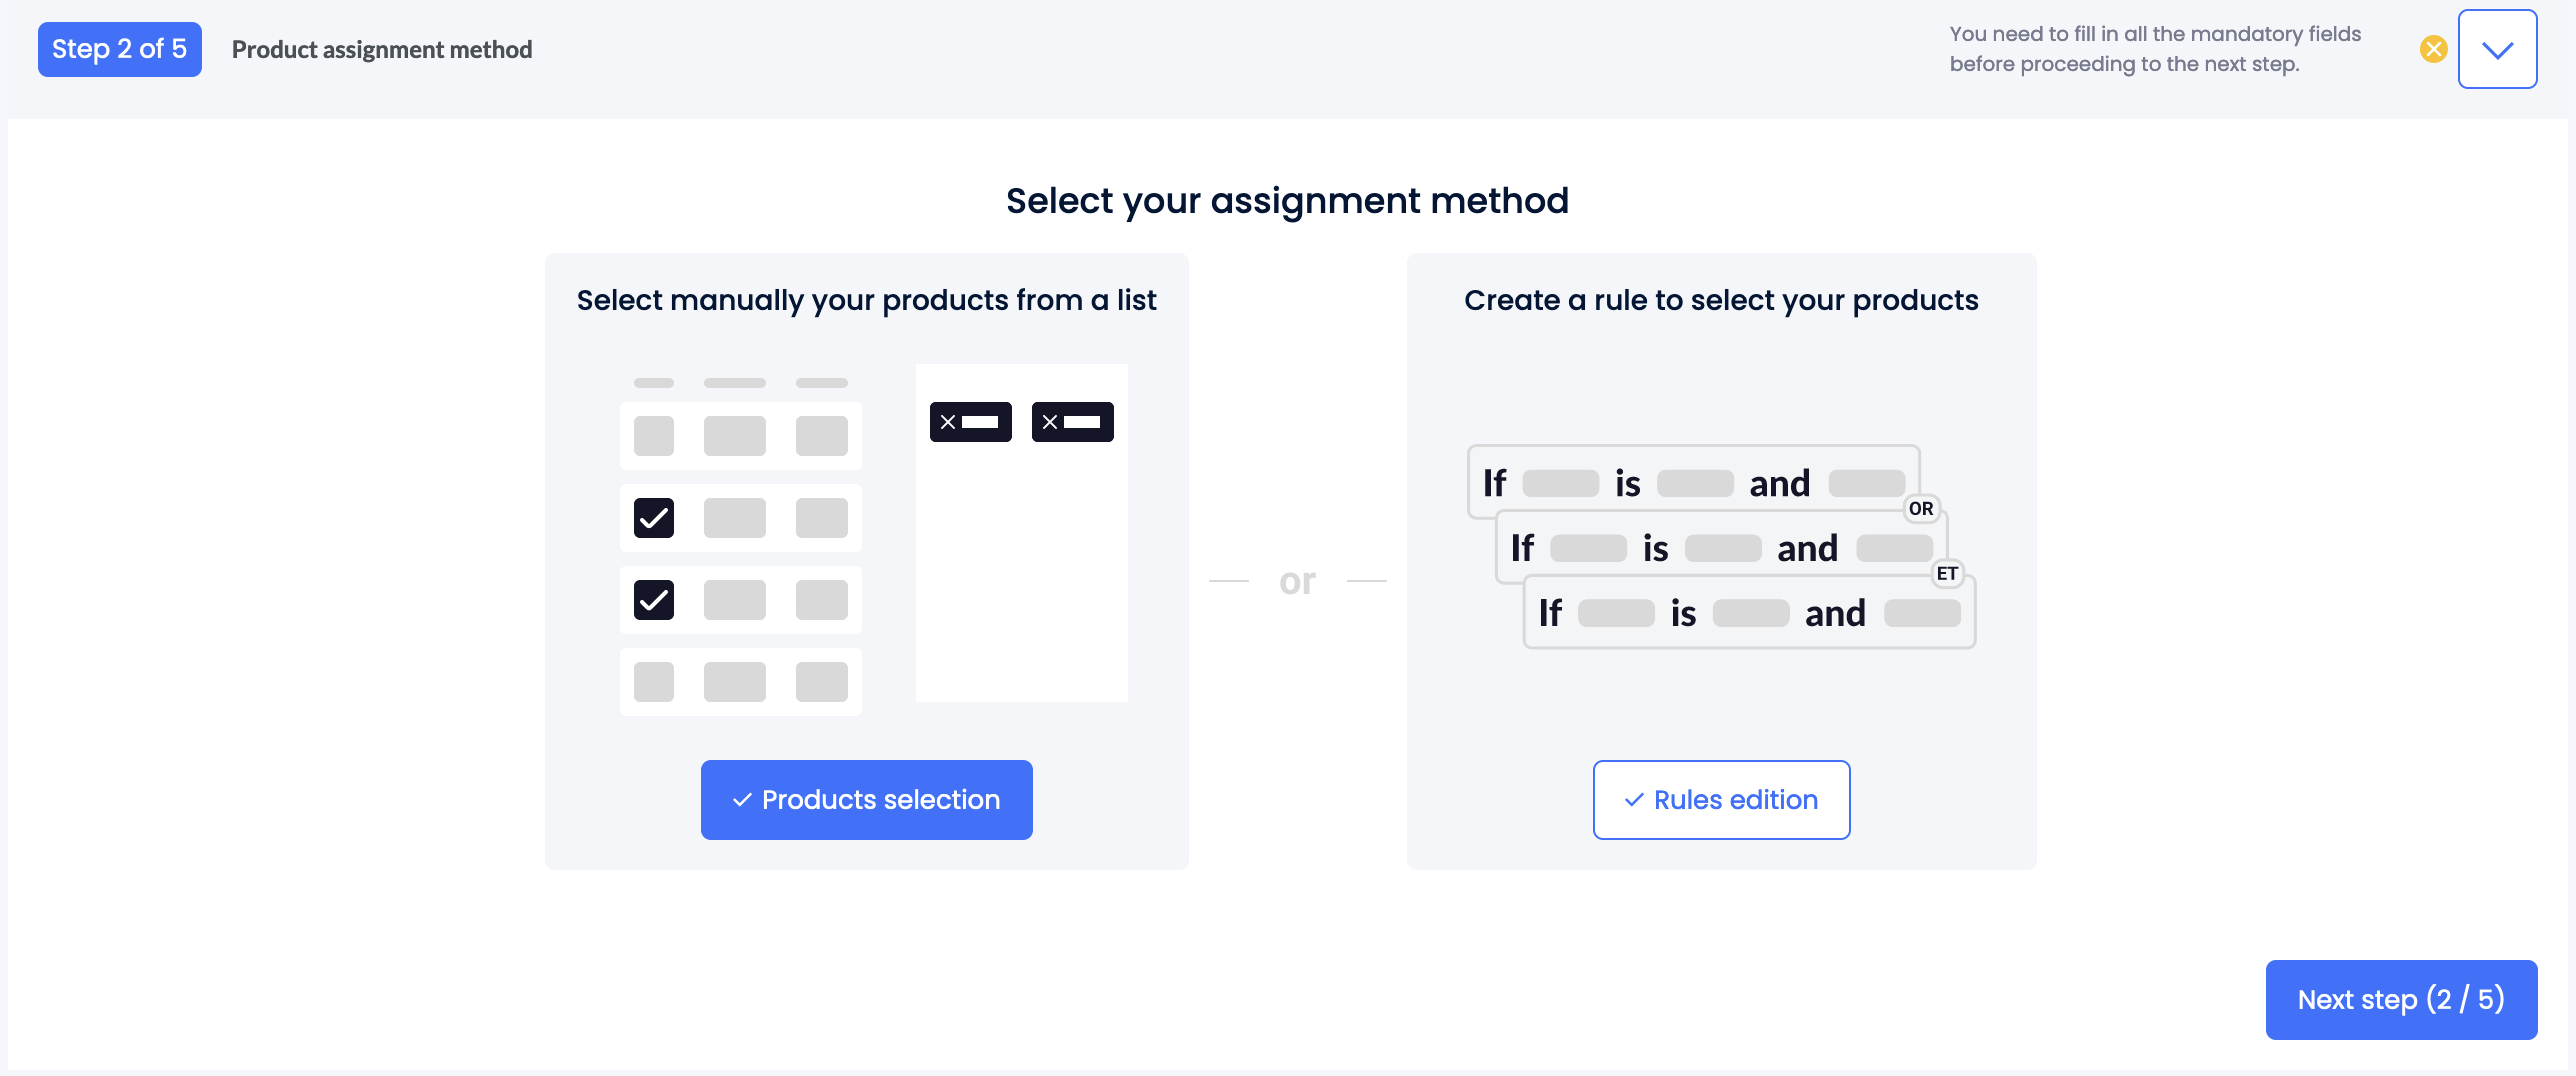This screenshot has width=2576, height=1076.
Task: Toggle the first checked product row checkbox
Action: coord(655,517)
